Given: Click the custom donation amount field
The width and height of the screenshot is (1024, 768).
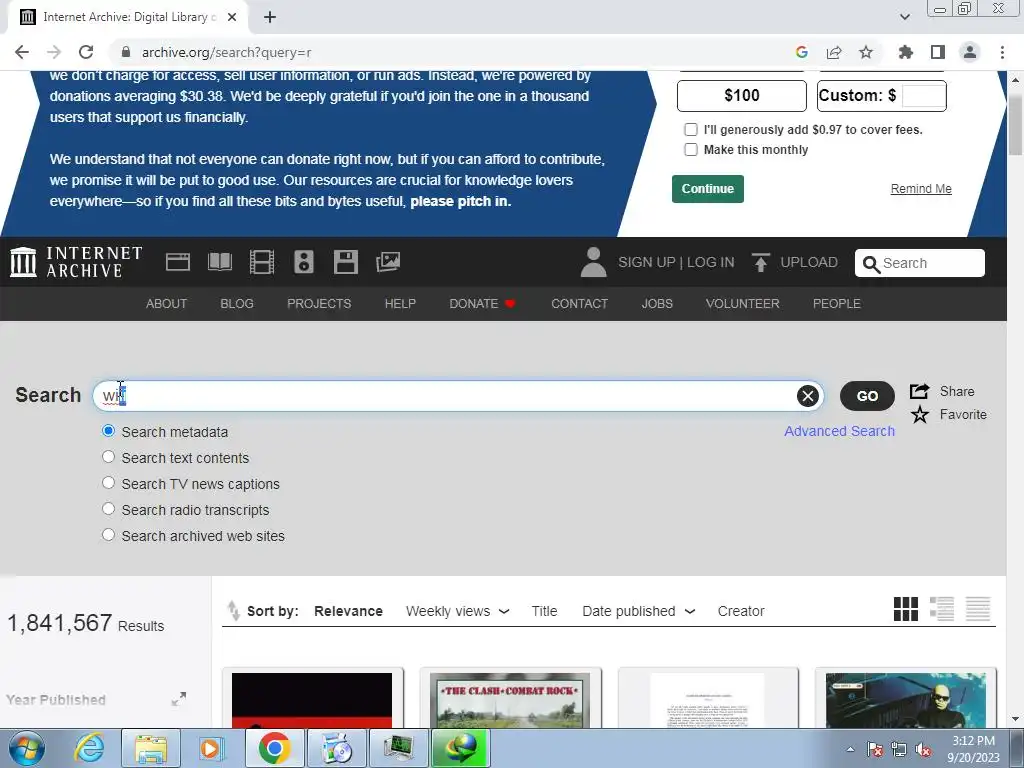Looking at the screenshot, I should tap(923, 95).
